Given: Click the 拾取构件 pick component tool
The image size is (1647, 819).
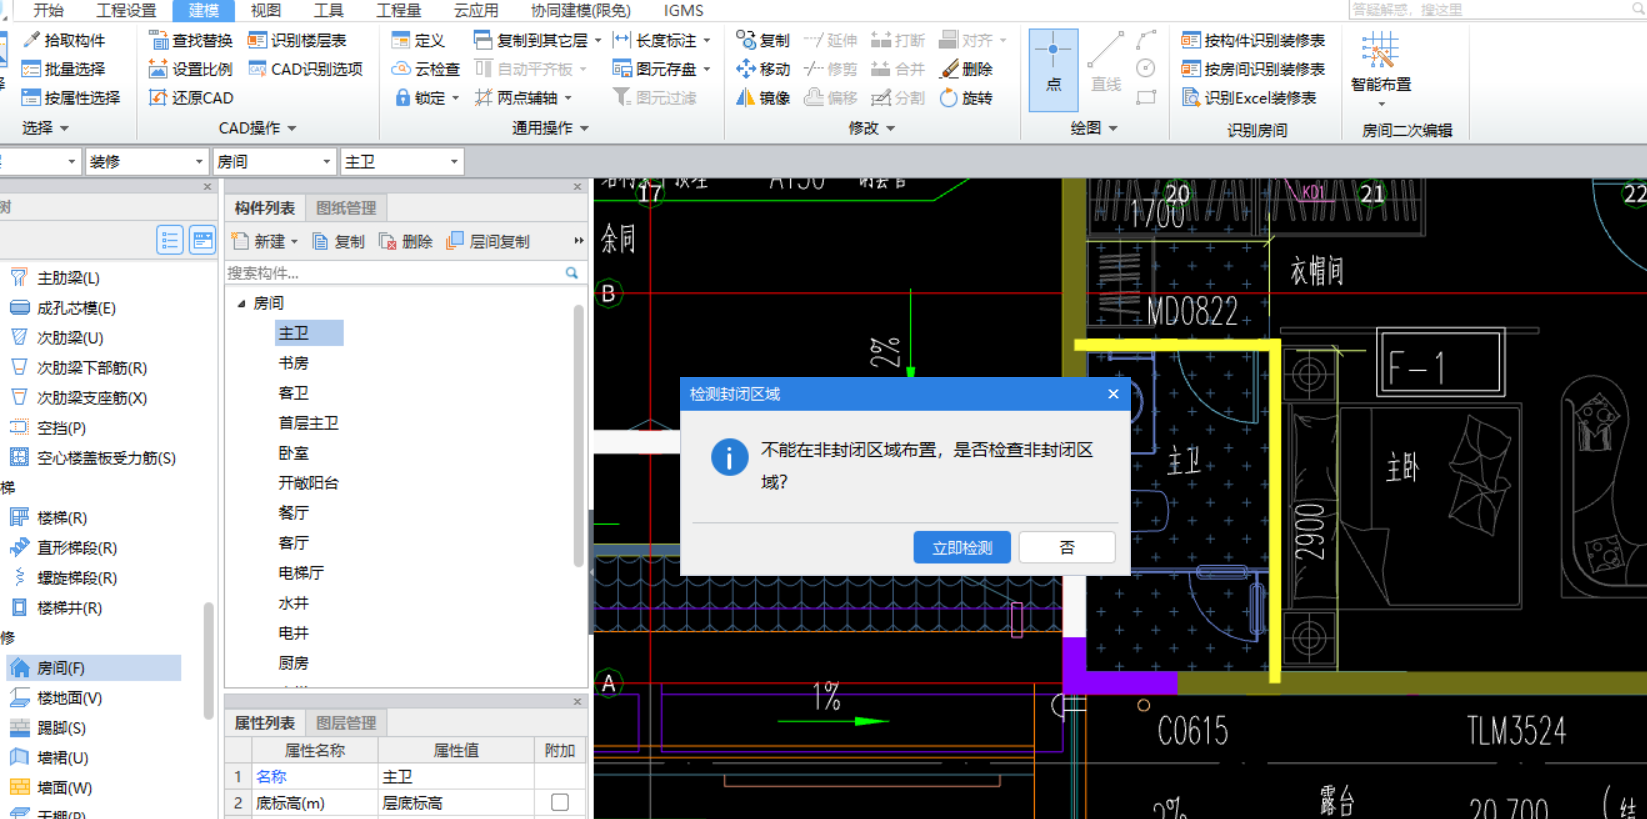Looking at the screenshot, I should click(x=63, y=40).
